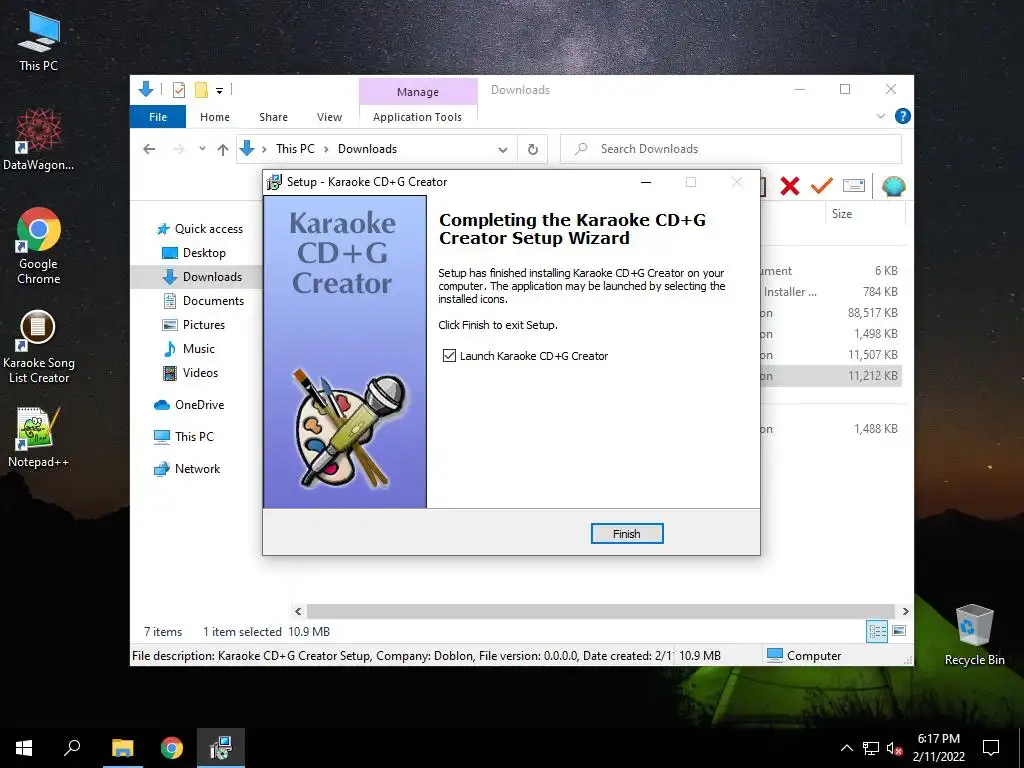Open the Home ribbon tab
Screen dimensions: 1024x768
click(215, 117)
